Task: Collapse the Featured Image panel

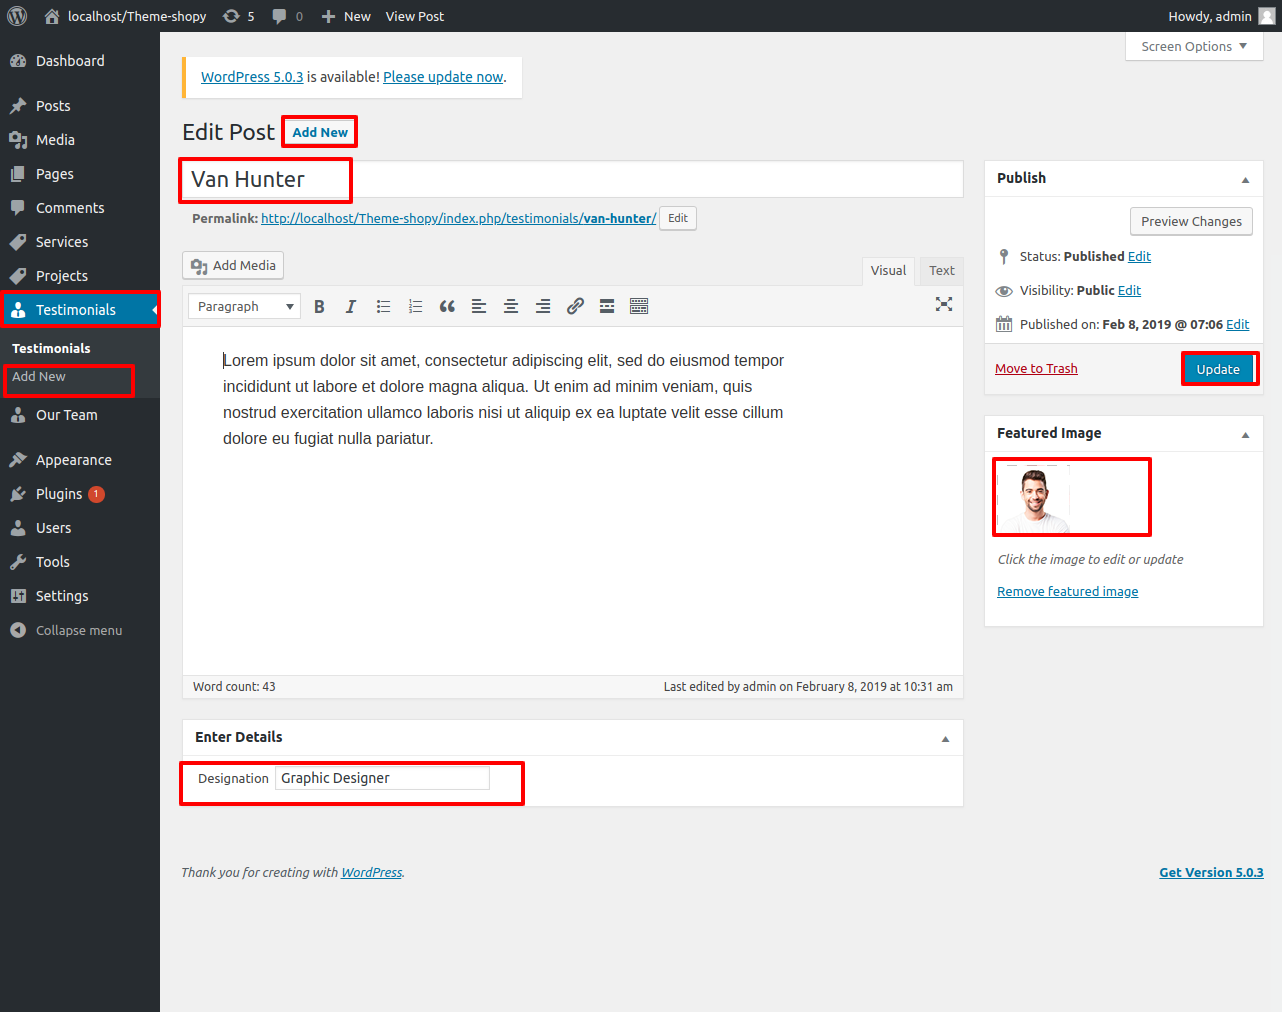Action: click(1245, 434)
